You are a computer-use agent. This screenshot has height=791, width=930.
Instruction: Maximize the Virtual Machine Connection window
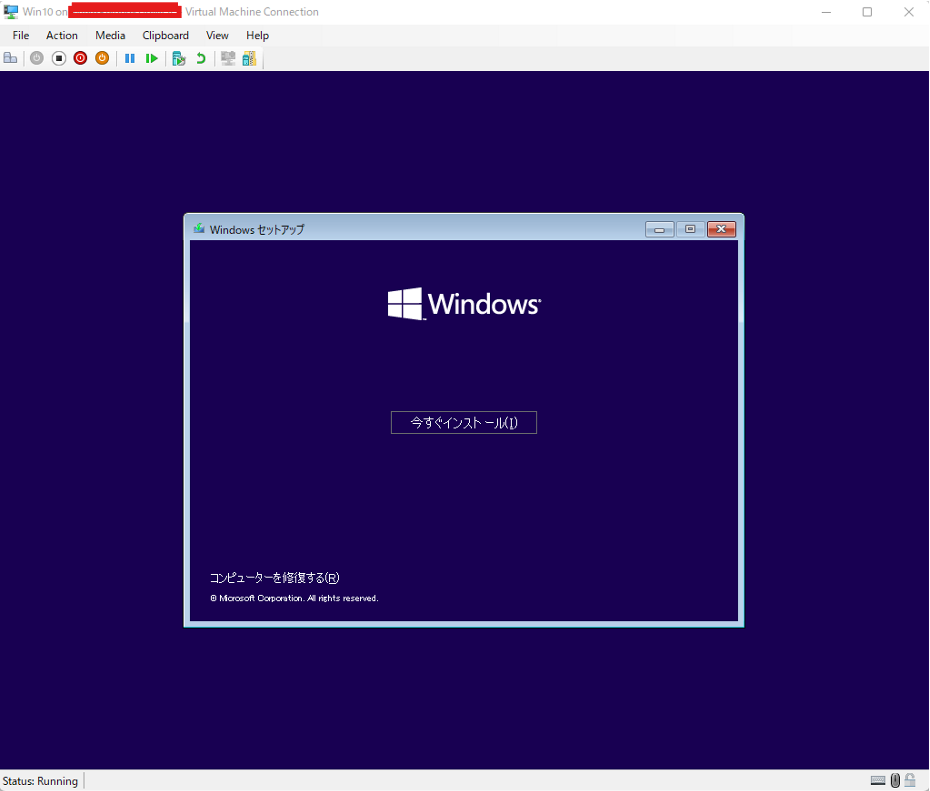(867, 12)
